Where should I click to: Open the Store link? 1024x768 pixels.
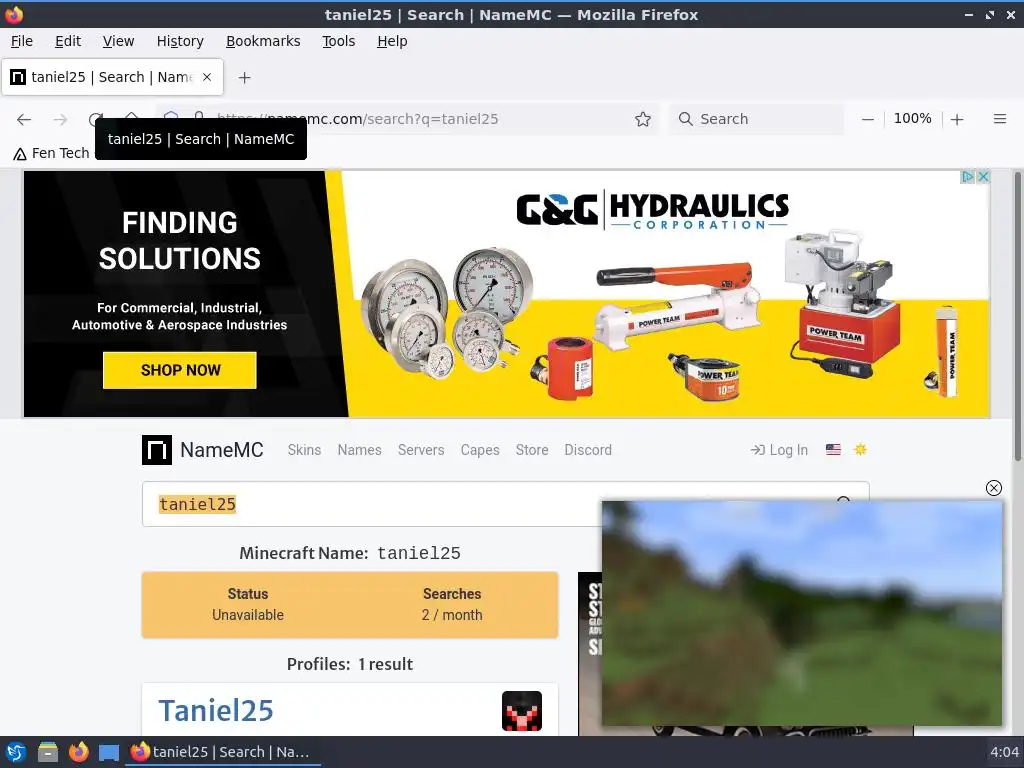[x=532, y=450]
